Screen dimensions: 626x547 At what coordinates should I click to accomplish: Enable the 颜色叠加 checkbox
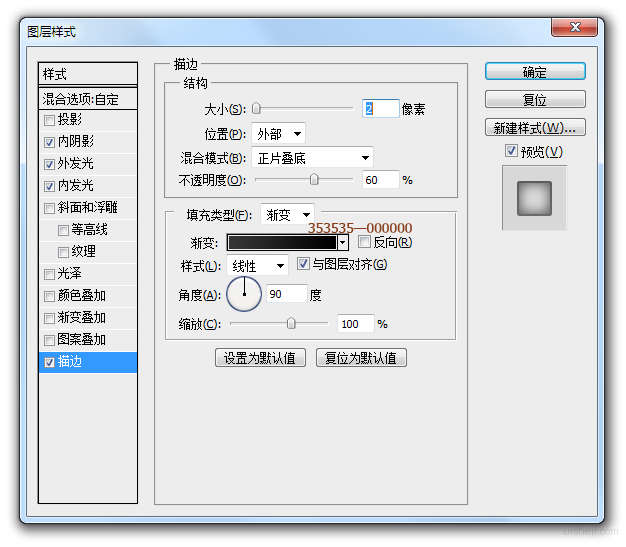click(49, 296)
